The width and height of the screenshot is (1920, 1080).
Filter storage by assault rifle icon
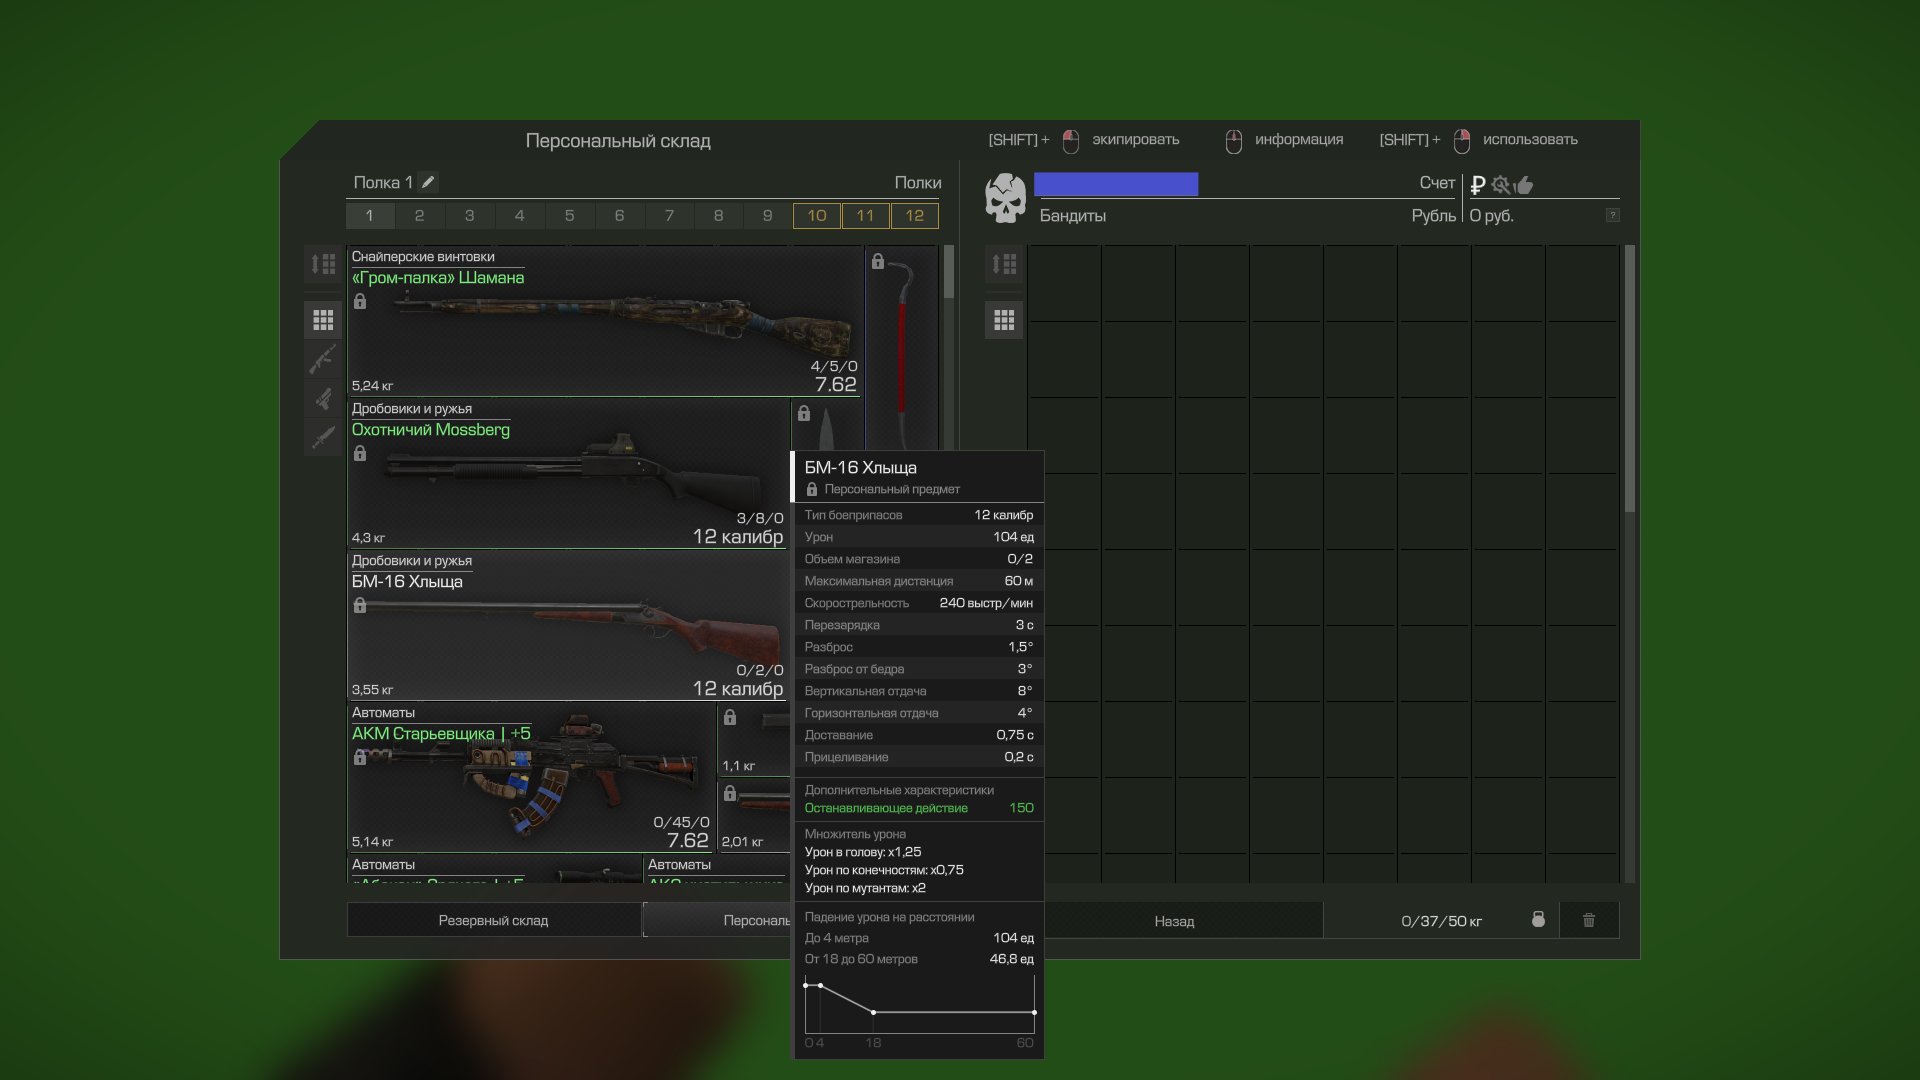(323, 359)
